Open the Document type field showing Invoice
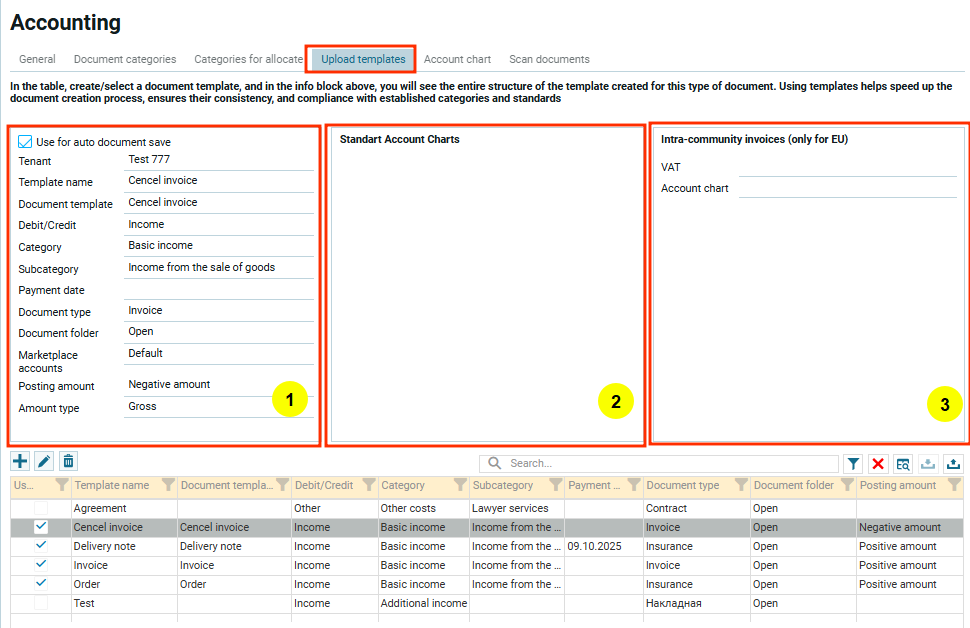The image size is (970, 628). tap(218, 311)
